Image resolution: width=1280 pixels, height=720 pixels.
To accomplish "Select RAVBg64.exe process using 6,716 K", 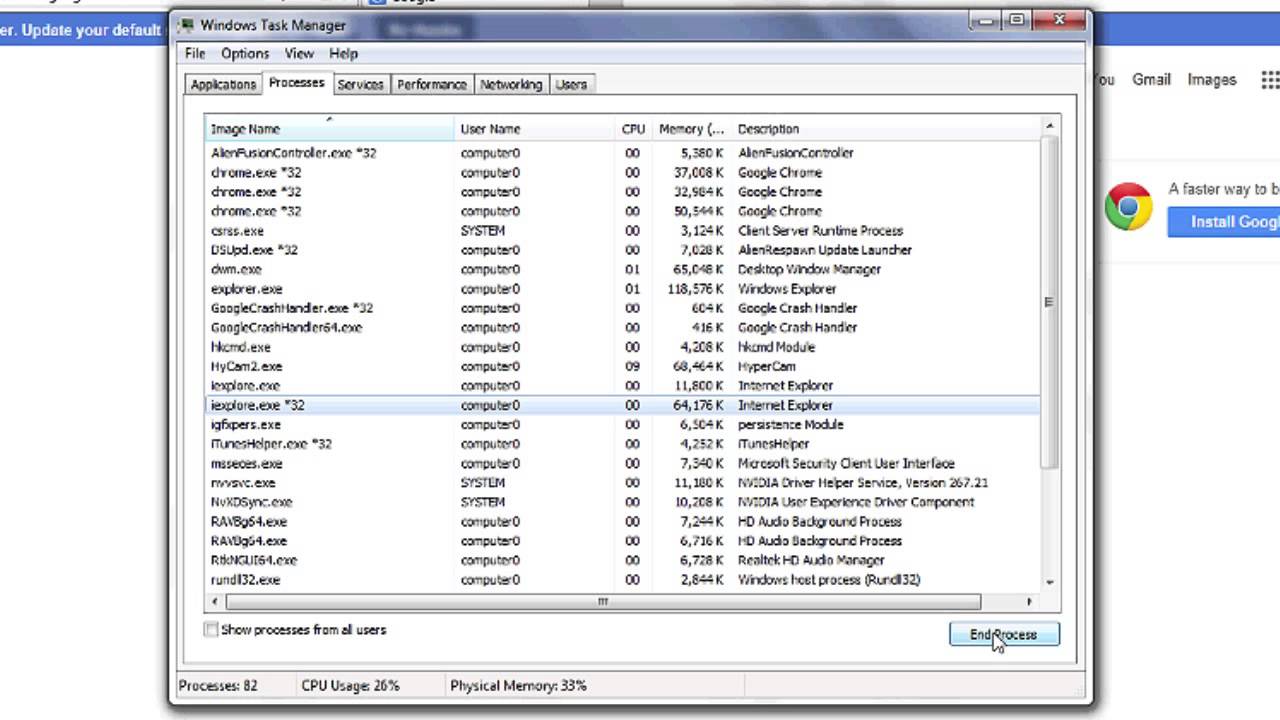I will [x=622, y=541].
